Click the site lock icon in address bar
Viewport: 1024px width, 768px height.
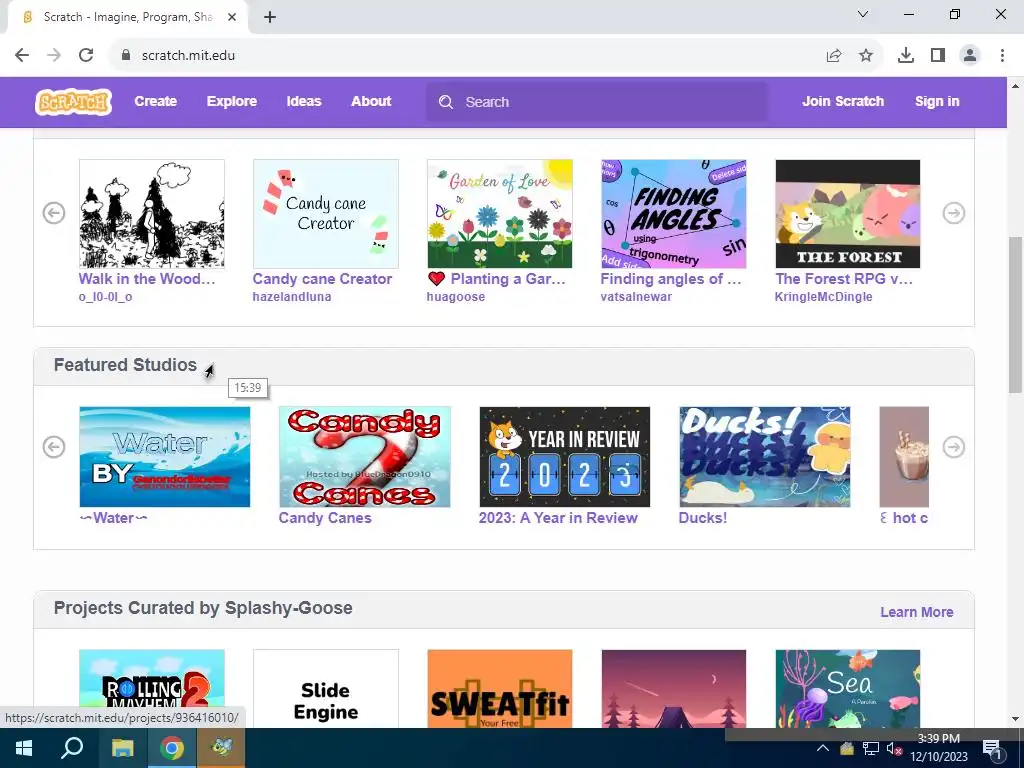point(126,56)
